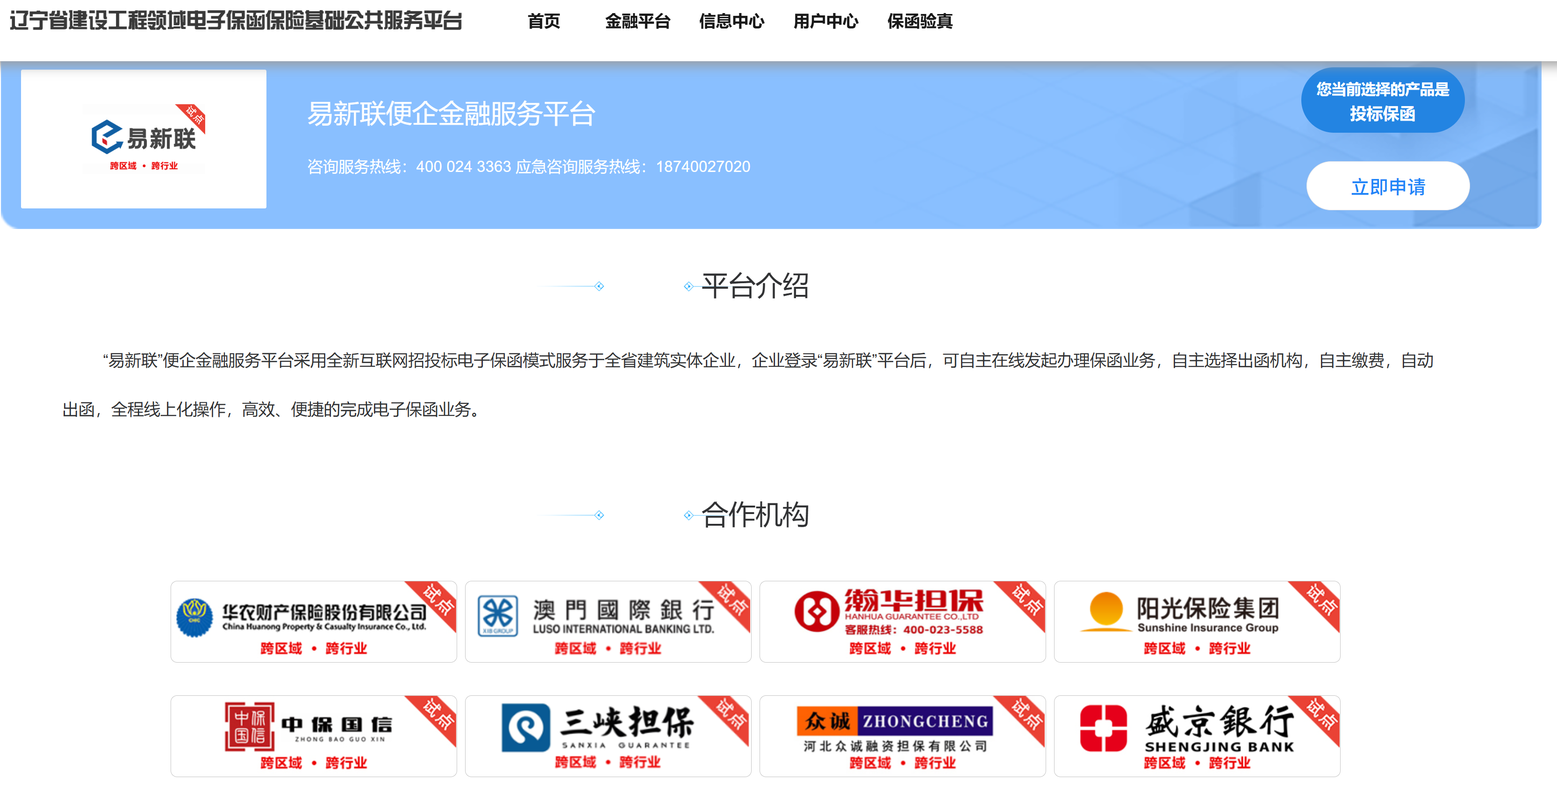Click the 客服热线 400-023-5588 text
1557x800 pixels.
click(x=913, y=630)
